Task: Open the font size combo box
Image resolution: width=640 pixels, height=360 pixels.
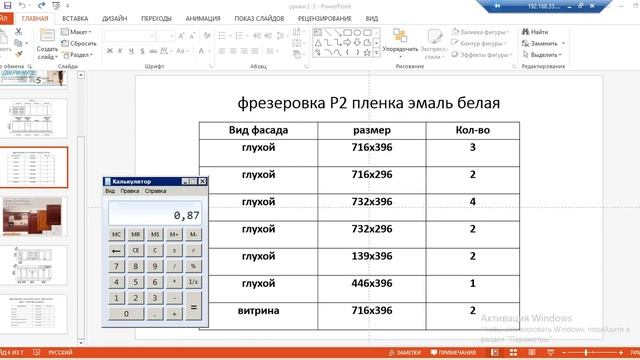Action: pos(166,36)
